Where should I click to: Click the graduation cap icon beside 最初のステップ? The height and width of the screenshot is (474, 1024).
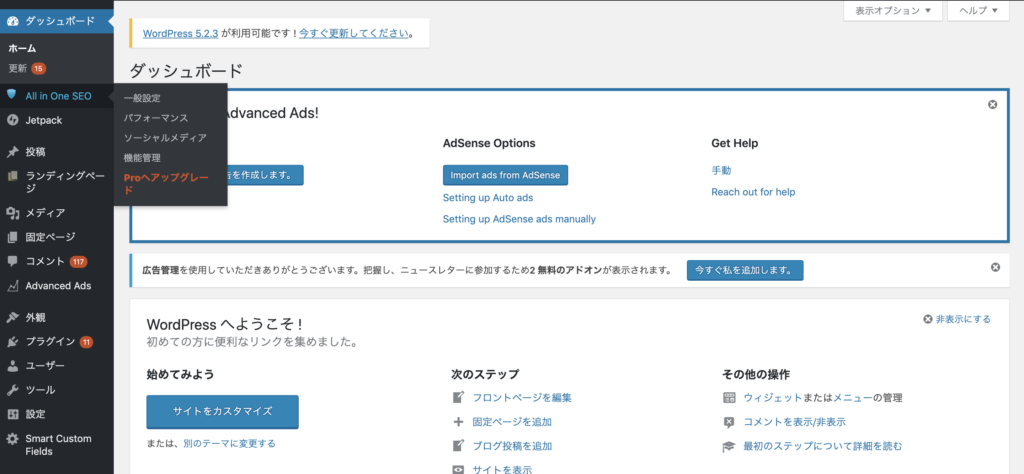tap(729, 447)
